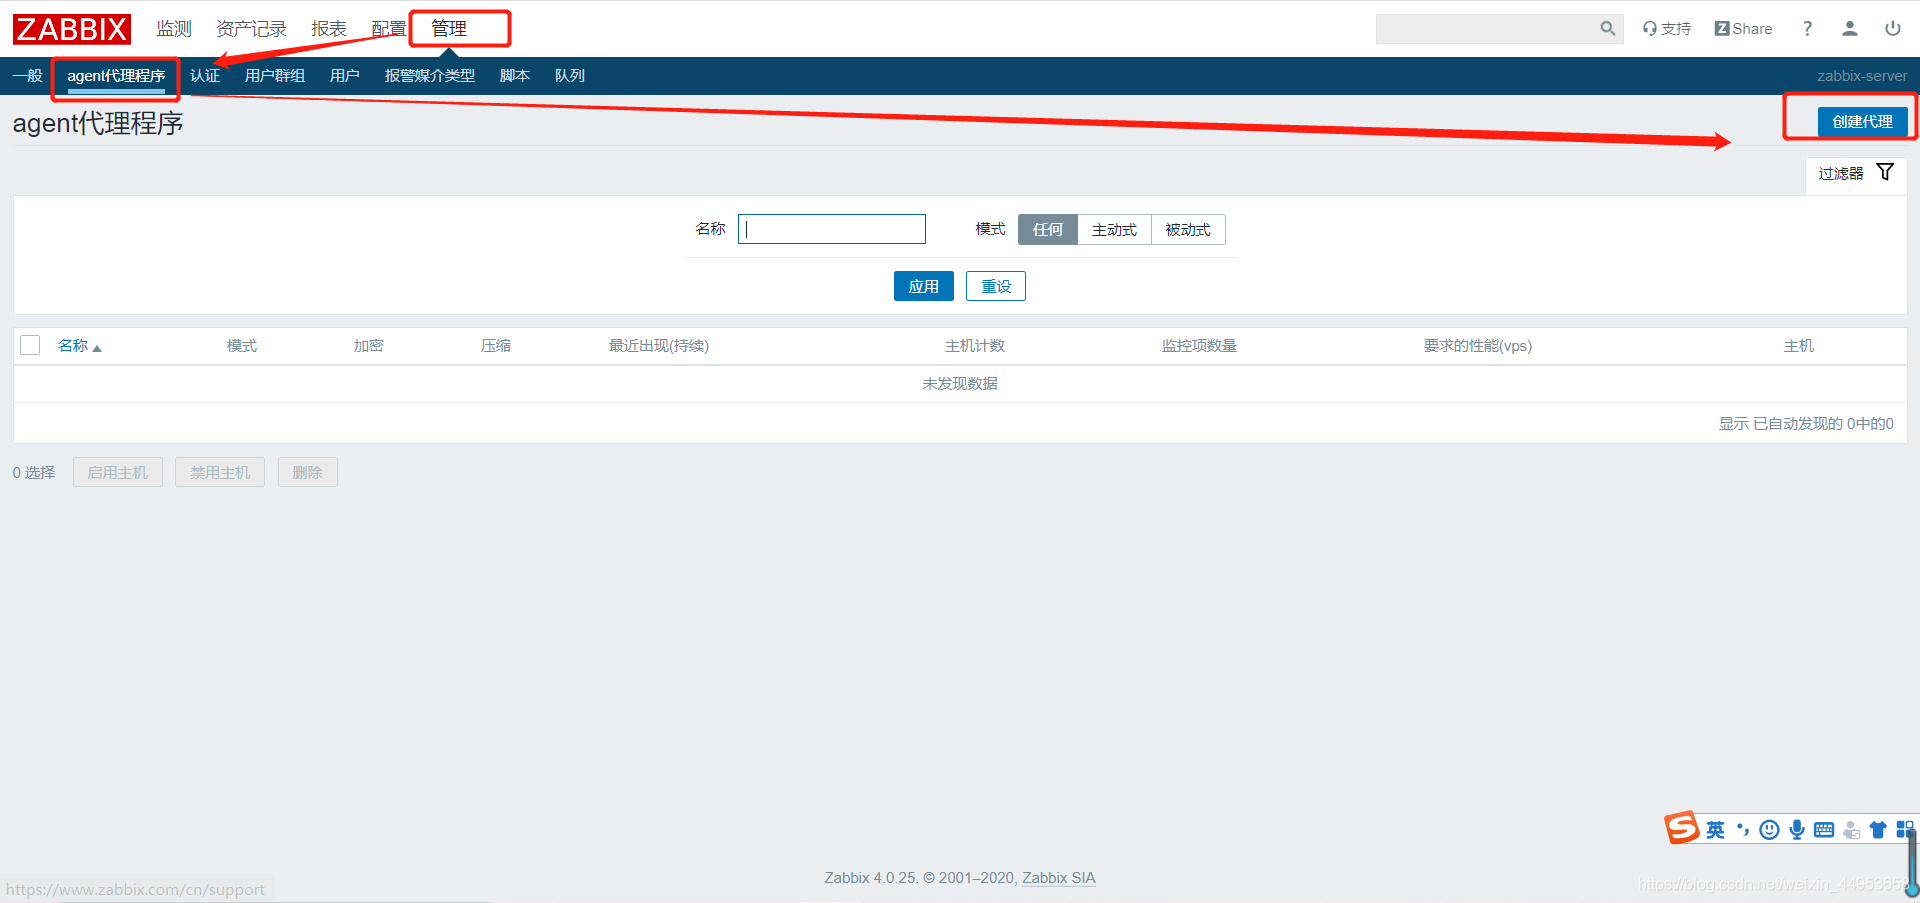Open the 支持 support link

tap(1667, 29)
